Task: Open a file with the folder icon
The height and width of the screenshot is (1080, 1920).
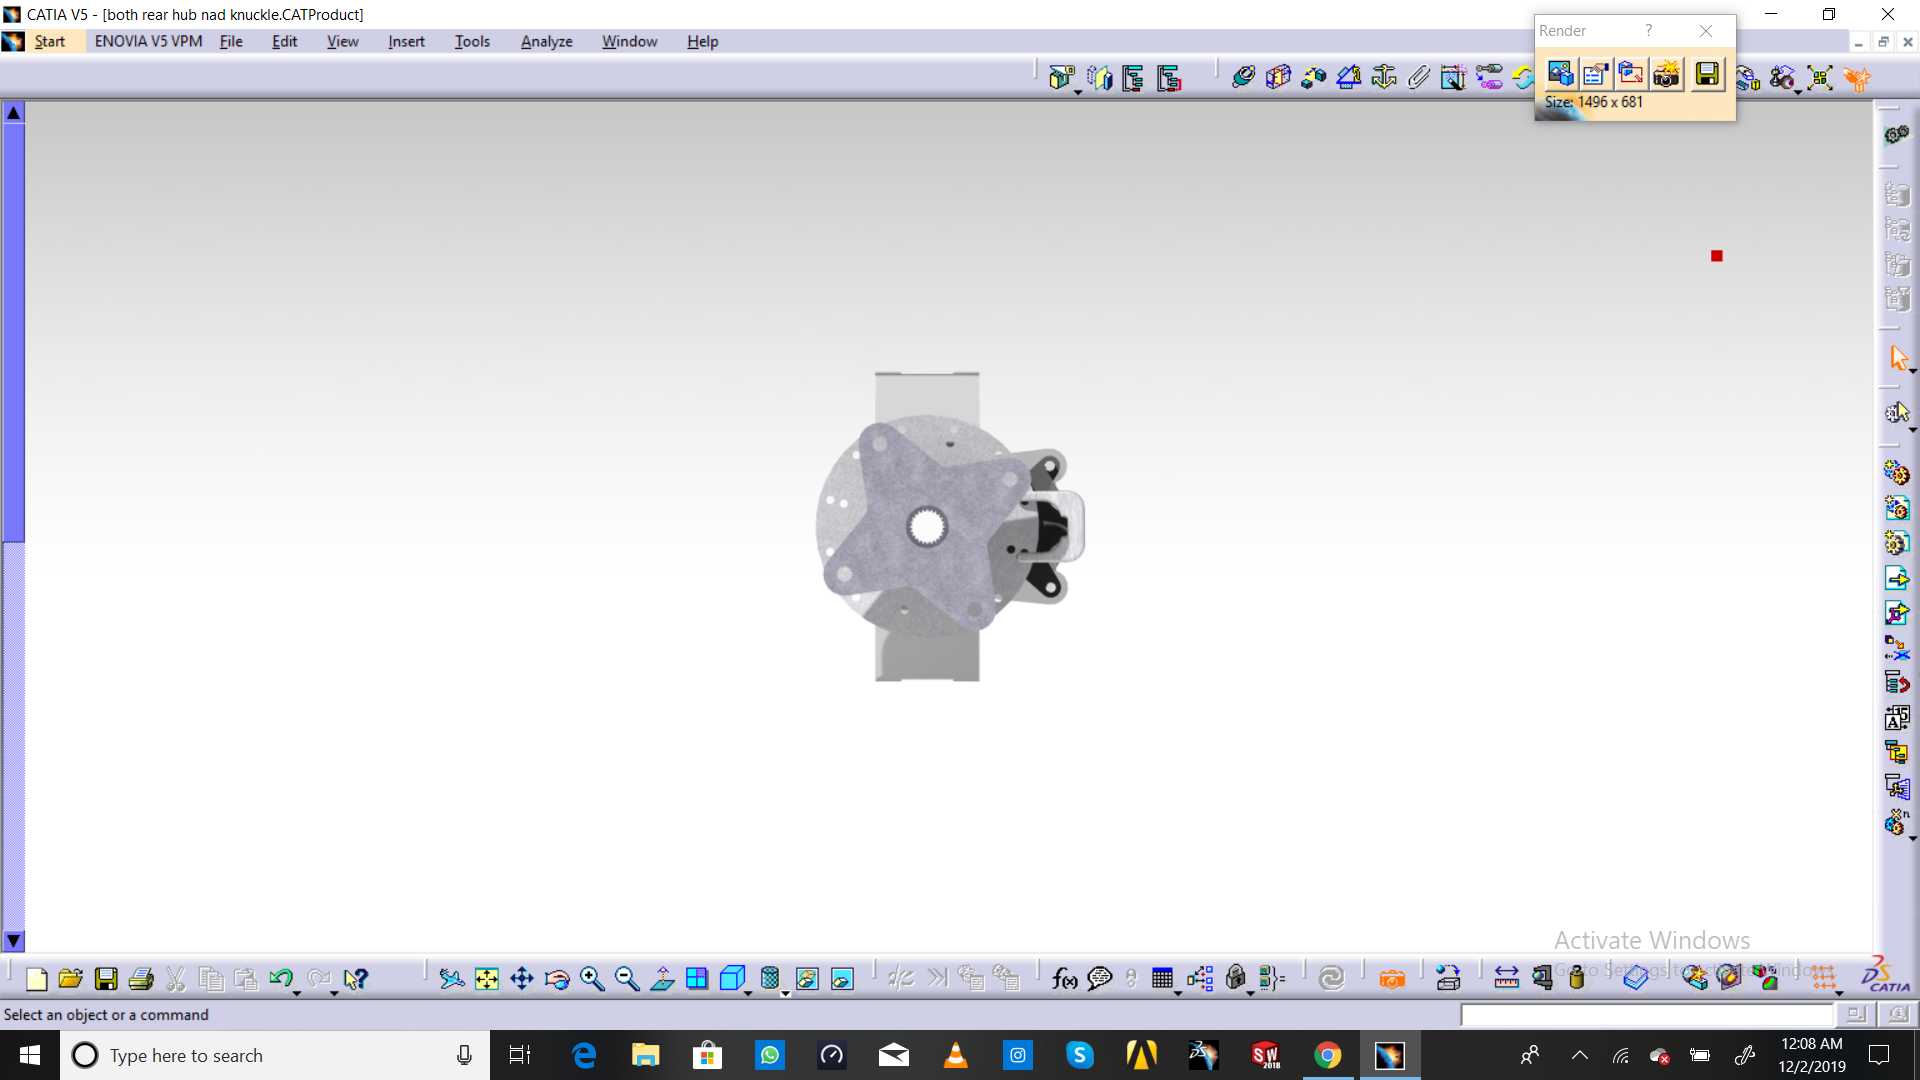Action: click(70, 979)
